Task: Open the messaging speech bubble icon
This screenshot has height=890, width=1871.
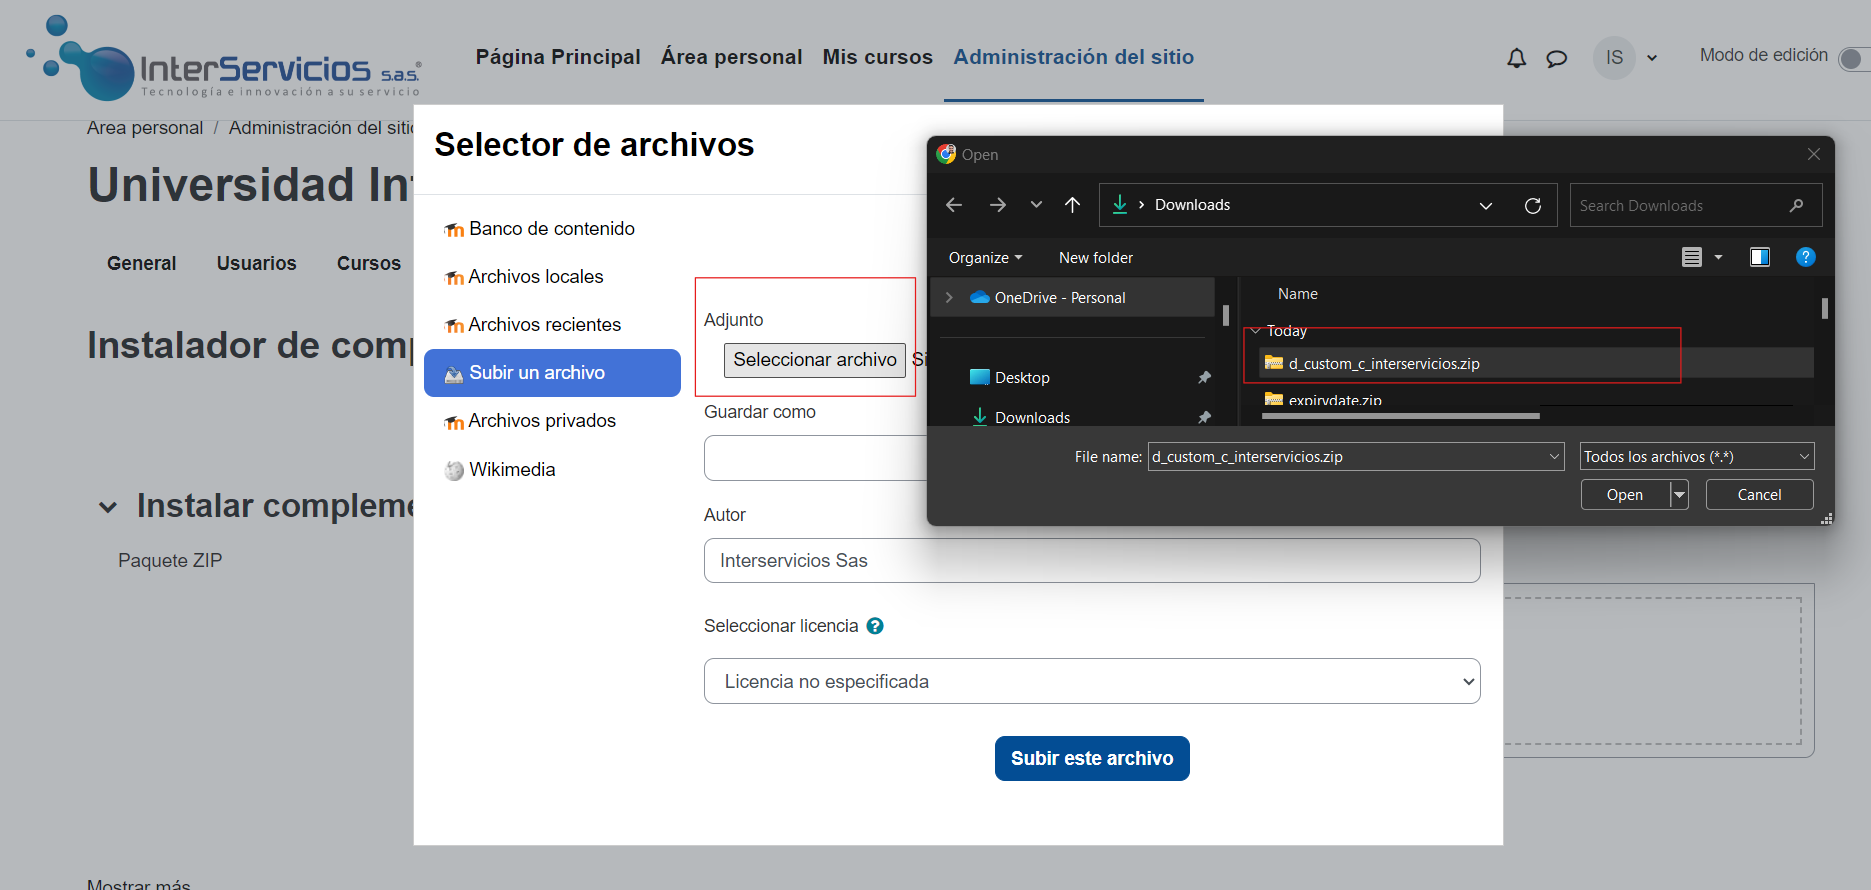Action: point(1556,58)
